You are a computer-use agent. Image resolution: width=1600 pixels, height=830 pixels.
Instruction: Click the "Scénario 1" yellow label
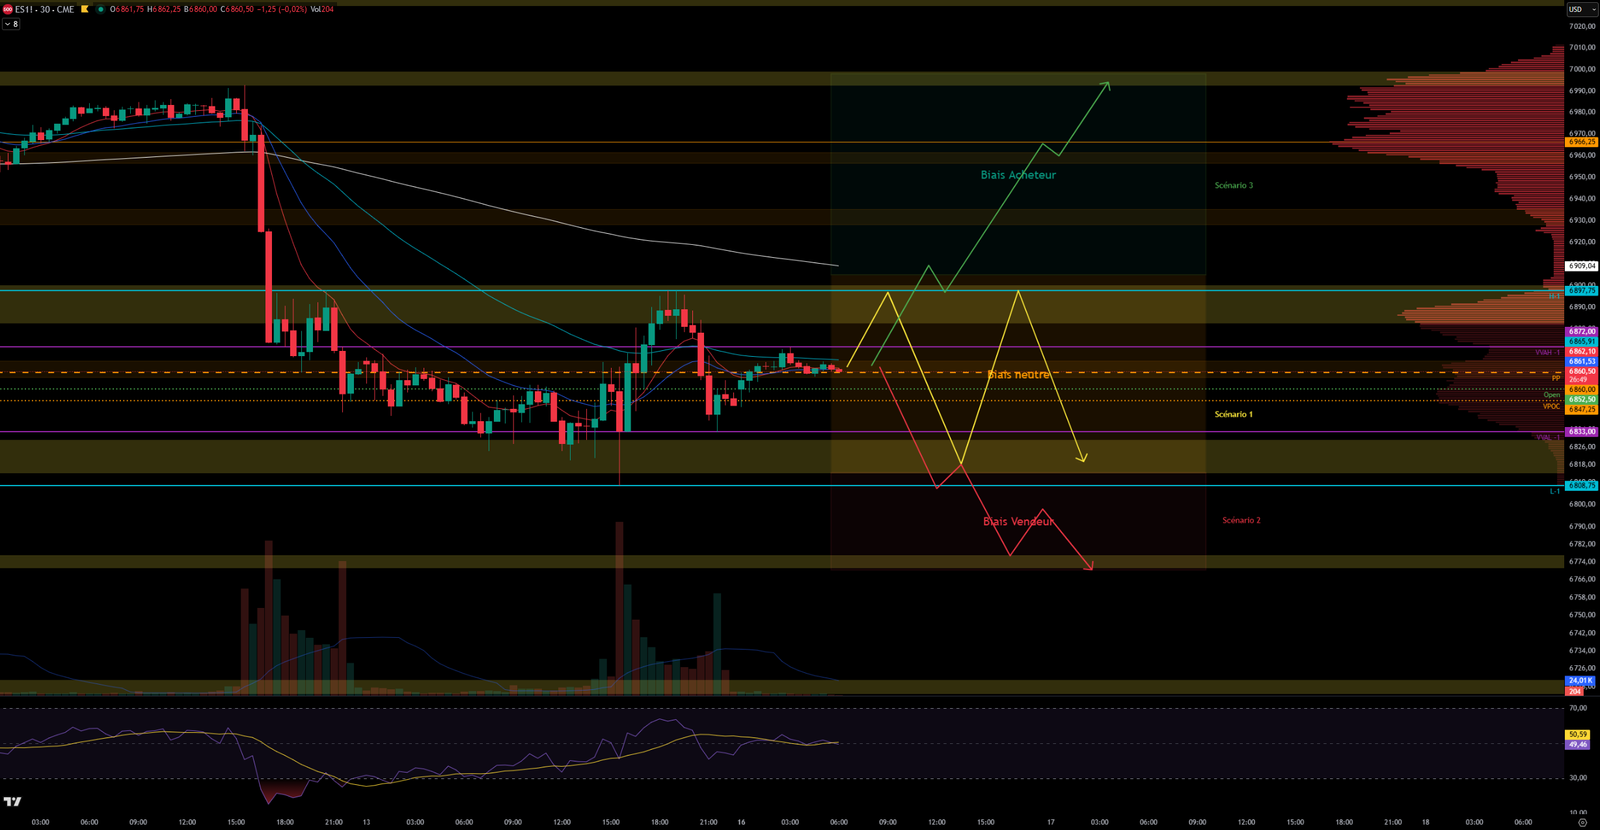pos(1233,414)
